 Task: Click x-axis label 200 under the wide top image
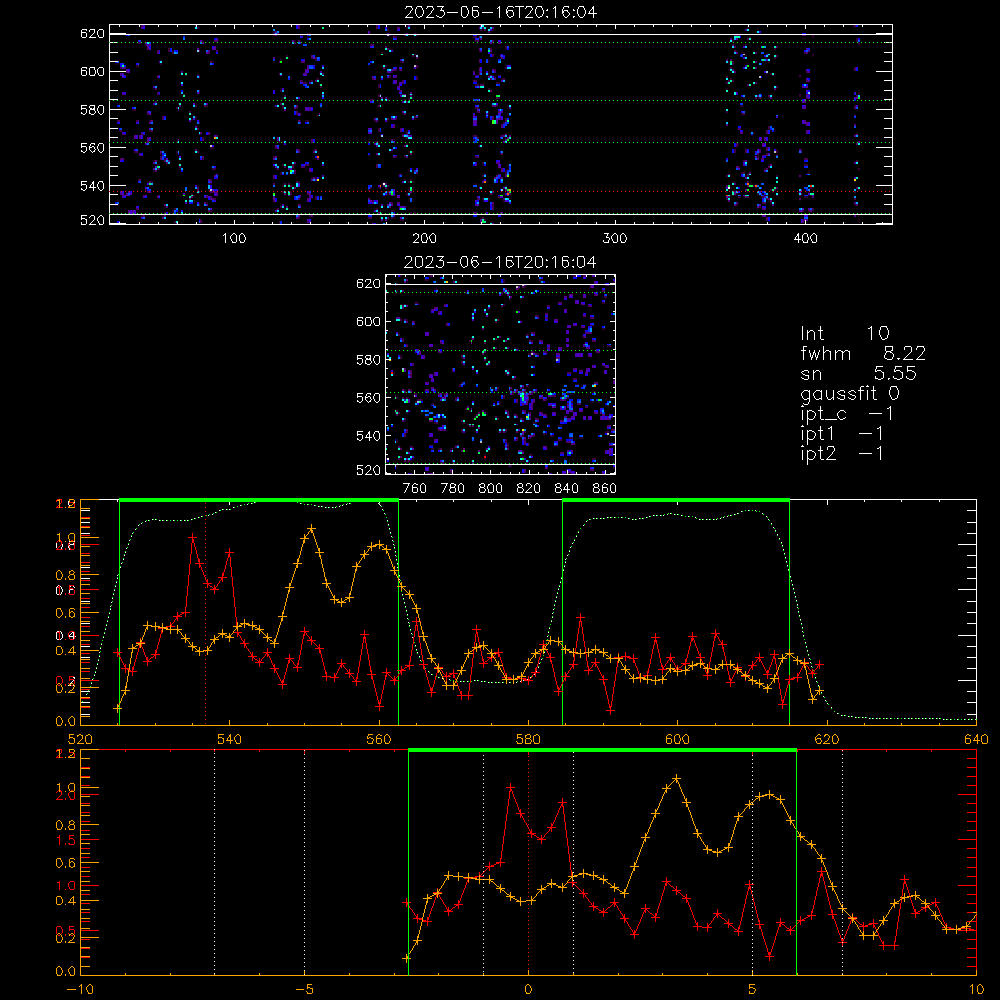point(424,239)
